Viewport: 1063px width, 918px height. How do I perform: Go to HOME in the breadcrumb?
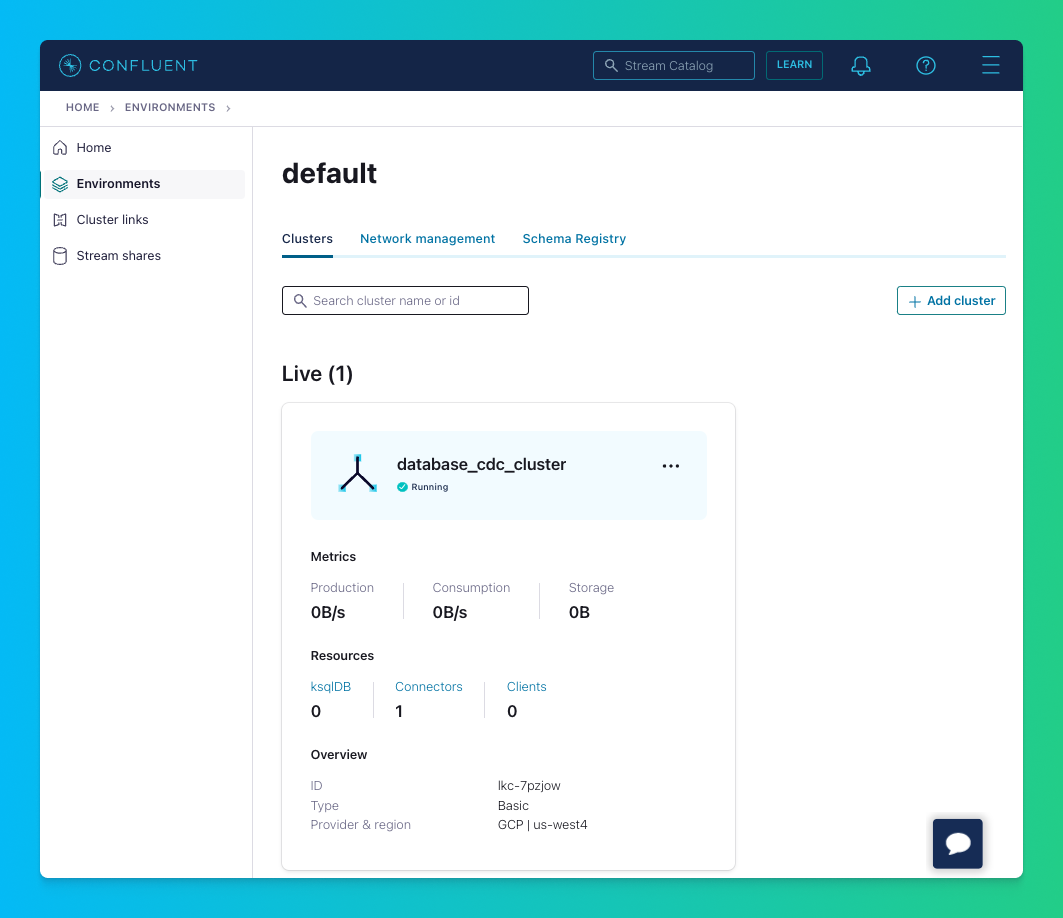82,108
